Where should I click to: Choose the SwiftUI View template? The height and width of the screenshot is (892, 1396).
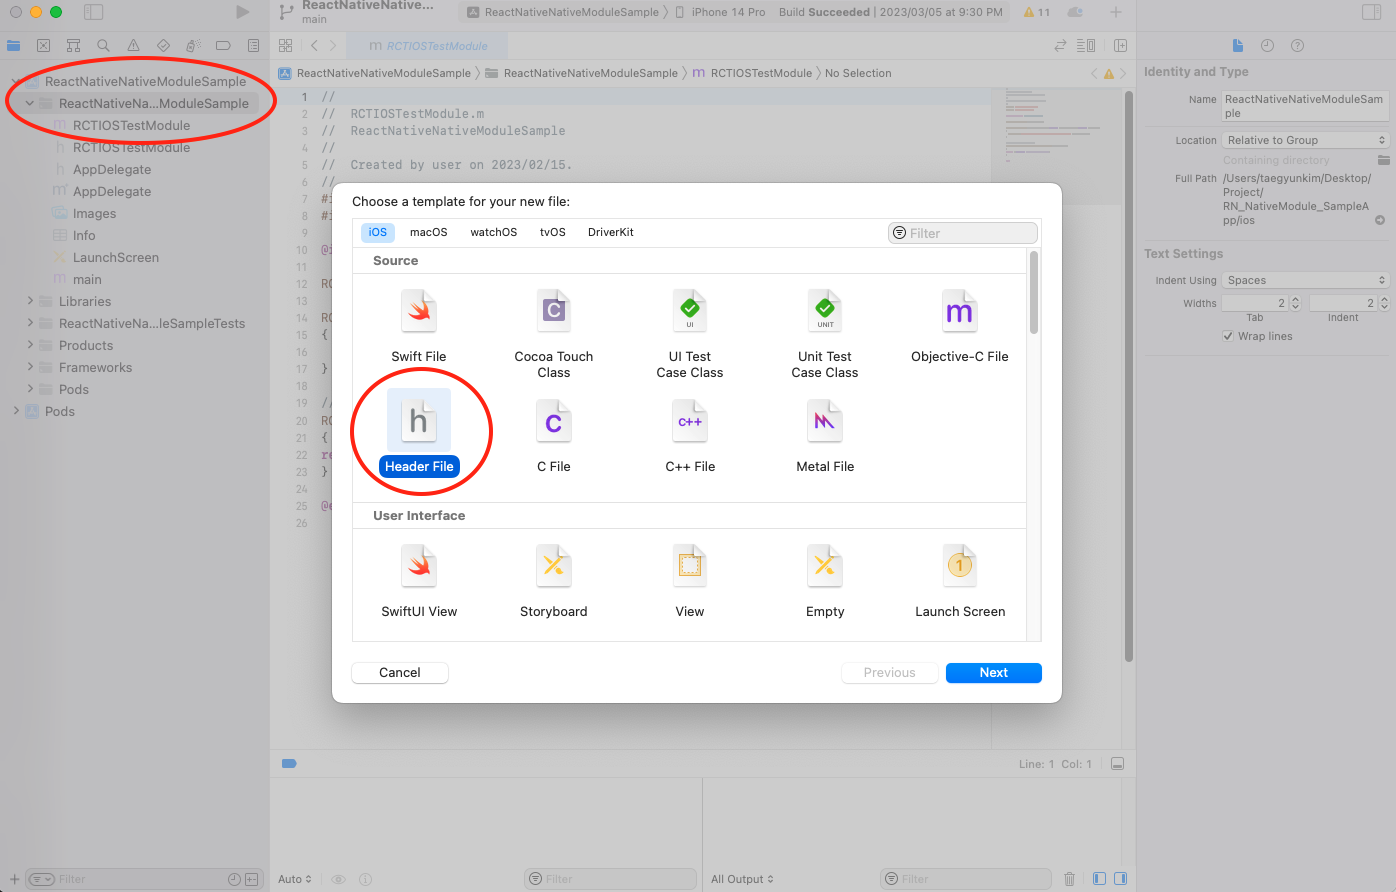(x=419, y=580)
